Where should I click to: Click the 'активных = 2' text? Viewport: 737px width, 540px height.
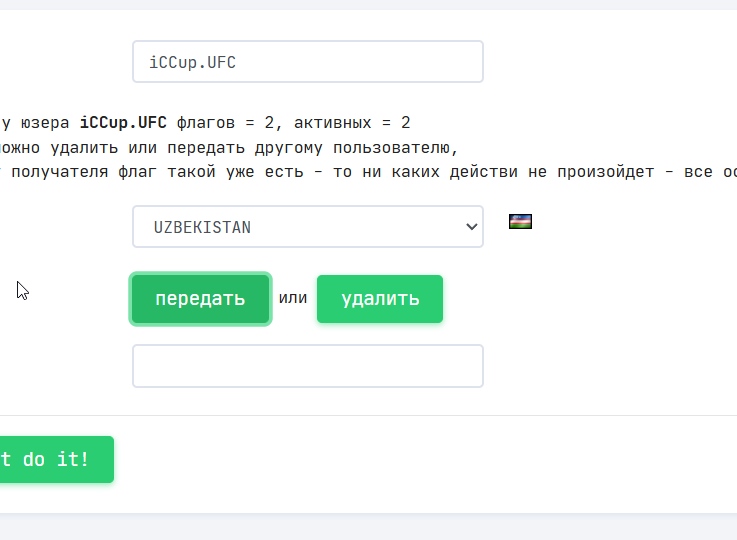[352, 123]
